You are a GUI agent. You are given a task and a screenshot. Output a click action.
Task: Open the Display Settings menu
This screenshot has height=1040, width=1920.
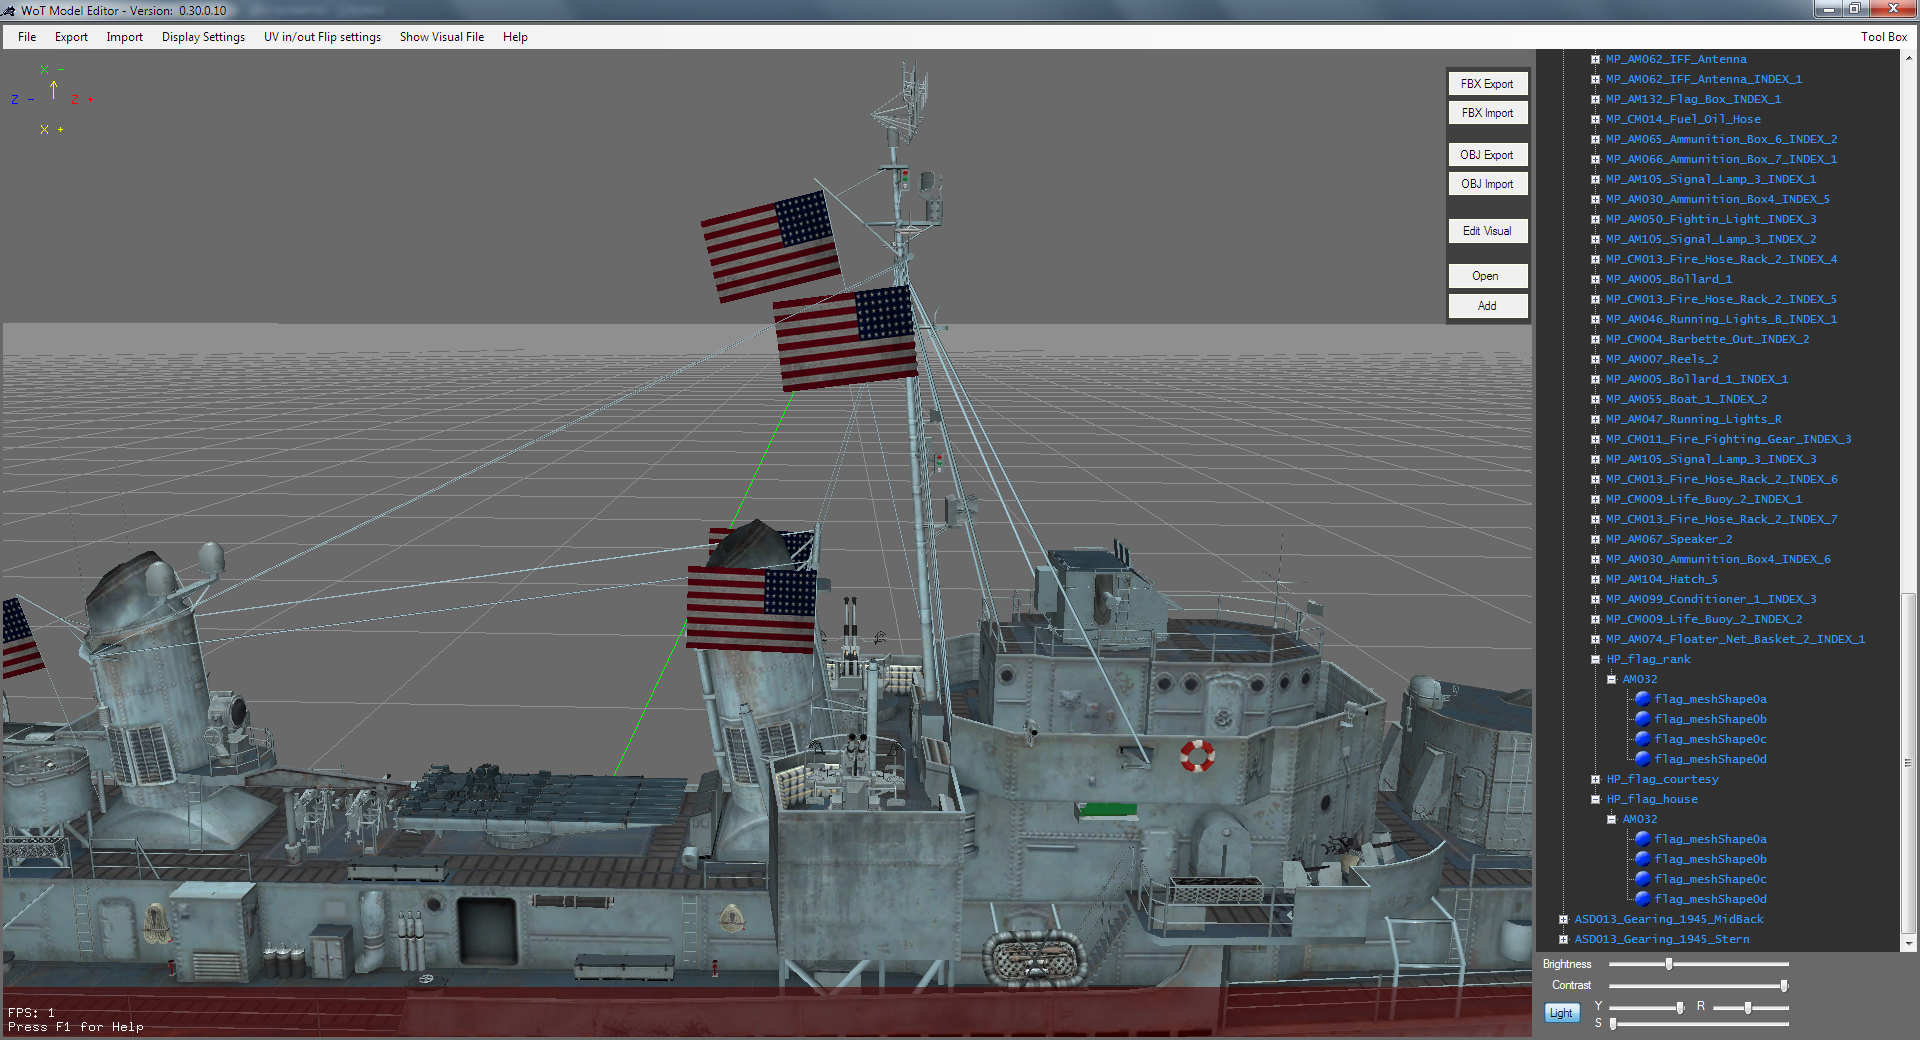coord(203,37)
